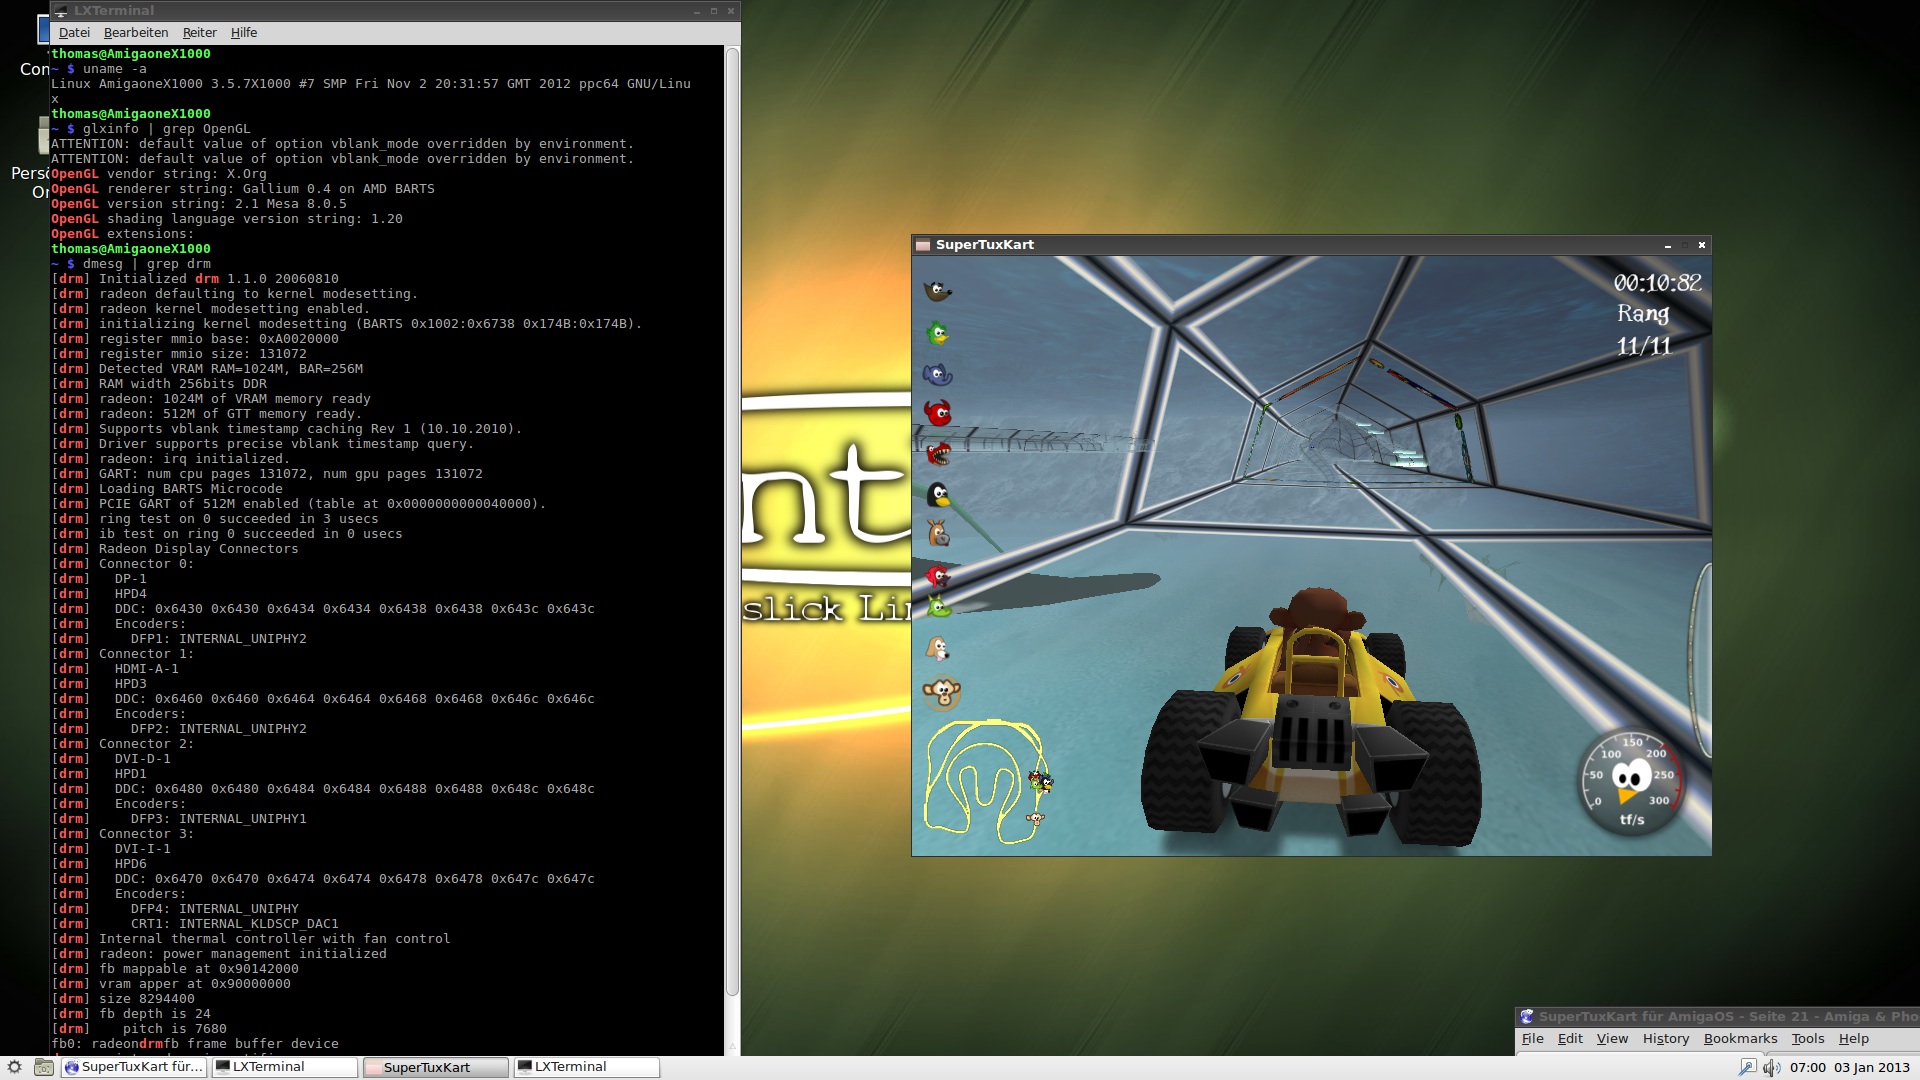Screen dimensions: 1920x1080
Task: Click the LXTerminal title bar icon
Action: pos(61,11)
